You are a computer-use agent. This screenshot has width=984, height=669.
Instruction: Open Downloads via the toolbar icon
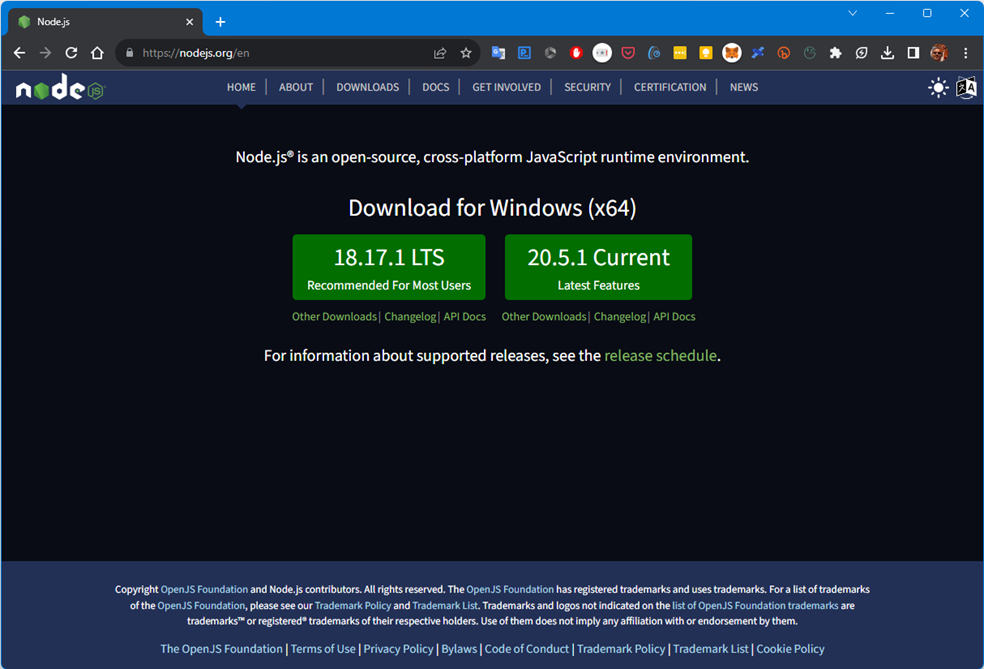pos(888,53)
